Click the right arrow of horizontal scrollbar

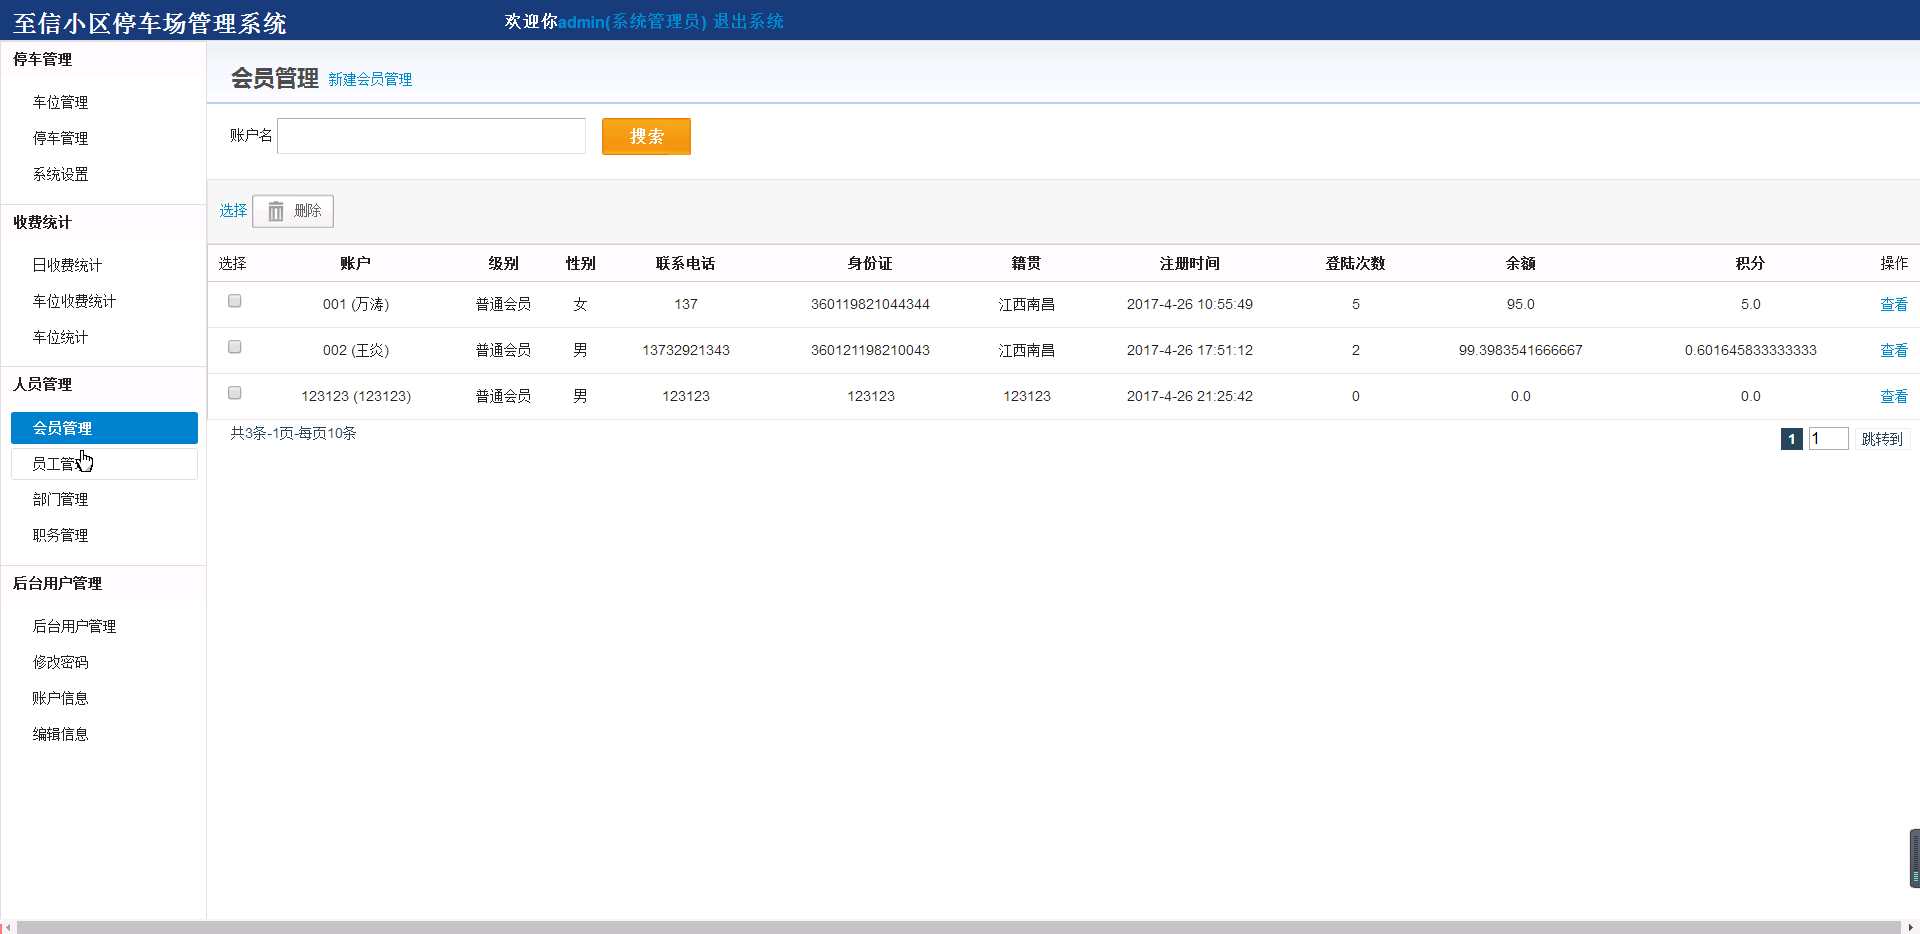pyautogui.click(x=1911, y=927)
